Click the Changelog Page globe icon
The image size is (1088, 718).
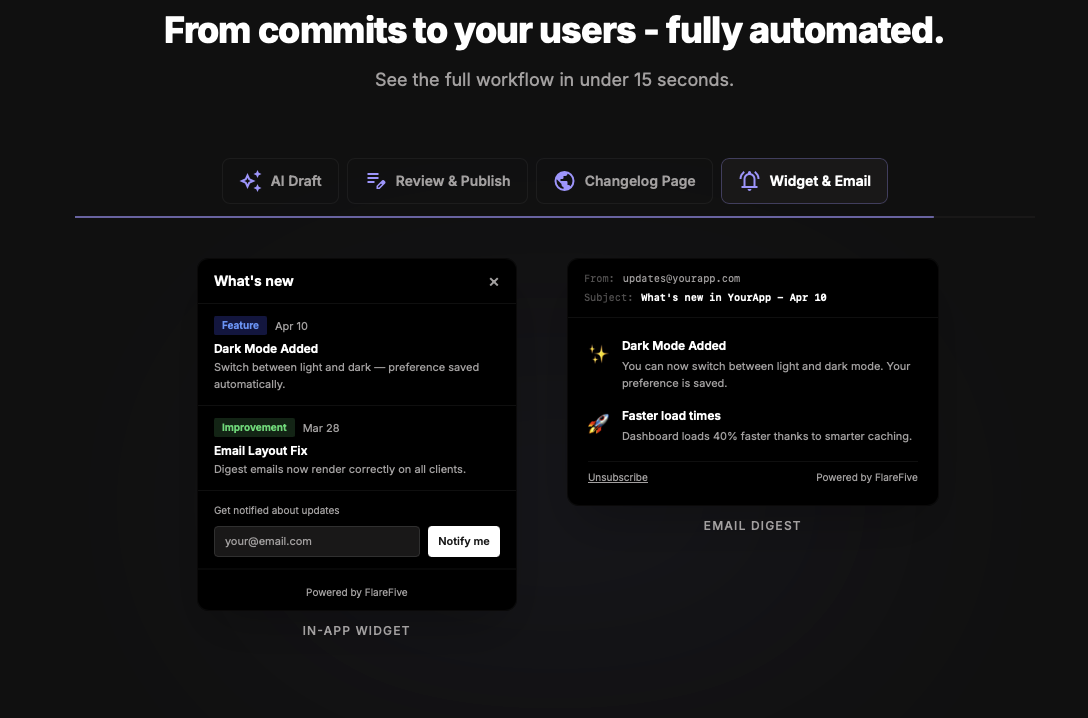(564, 181)
